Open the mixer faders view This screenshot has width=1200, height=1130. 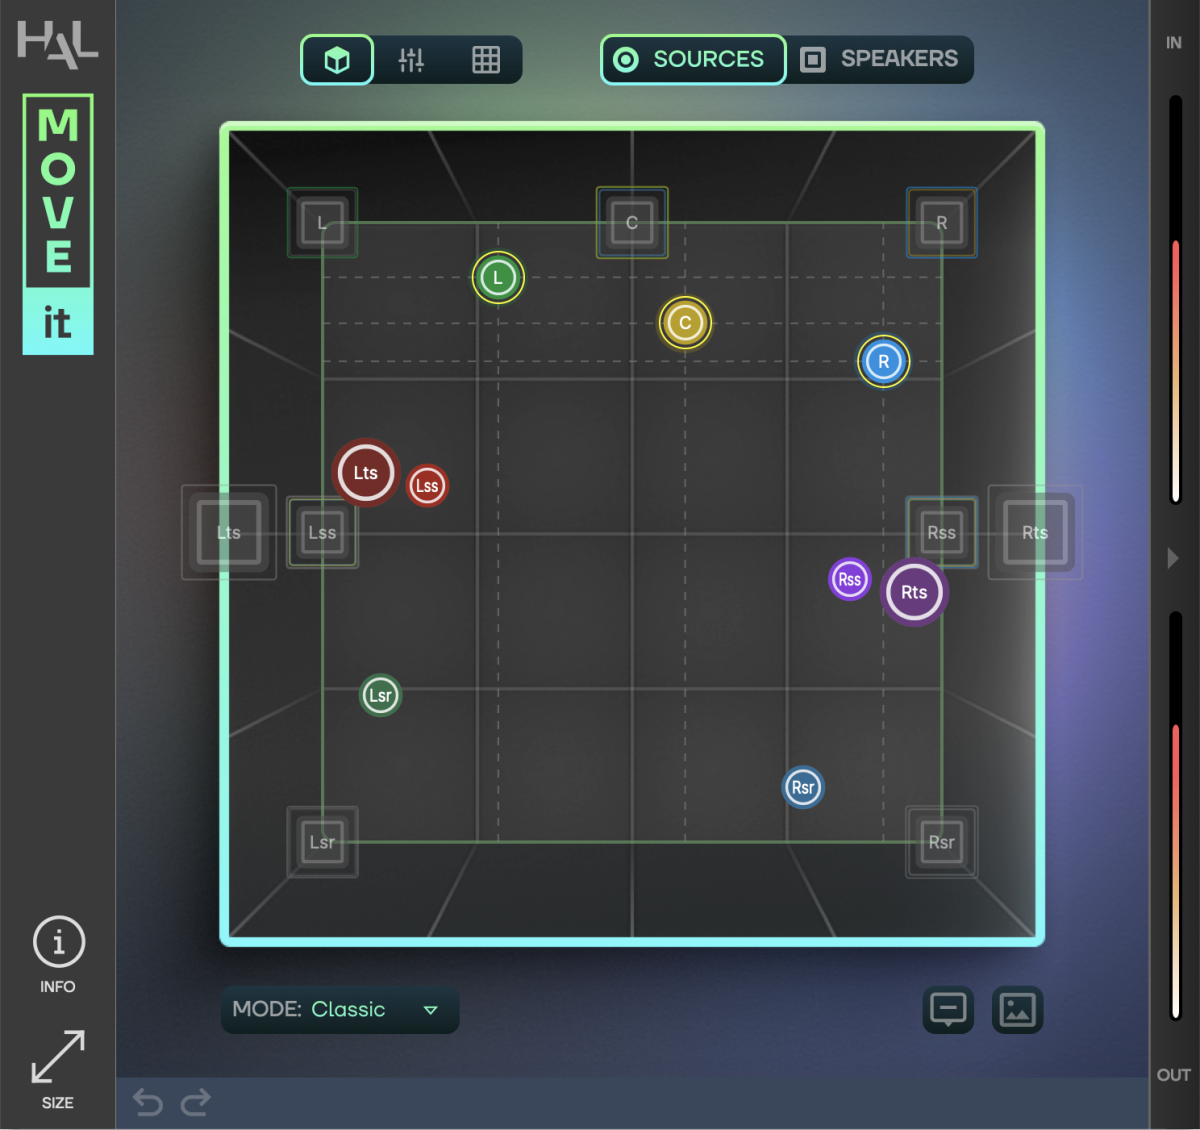pos(411,60)
